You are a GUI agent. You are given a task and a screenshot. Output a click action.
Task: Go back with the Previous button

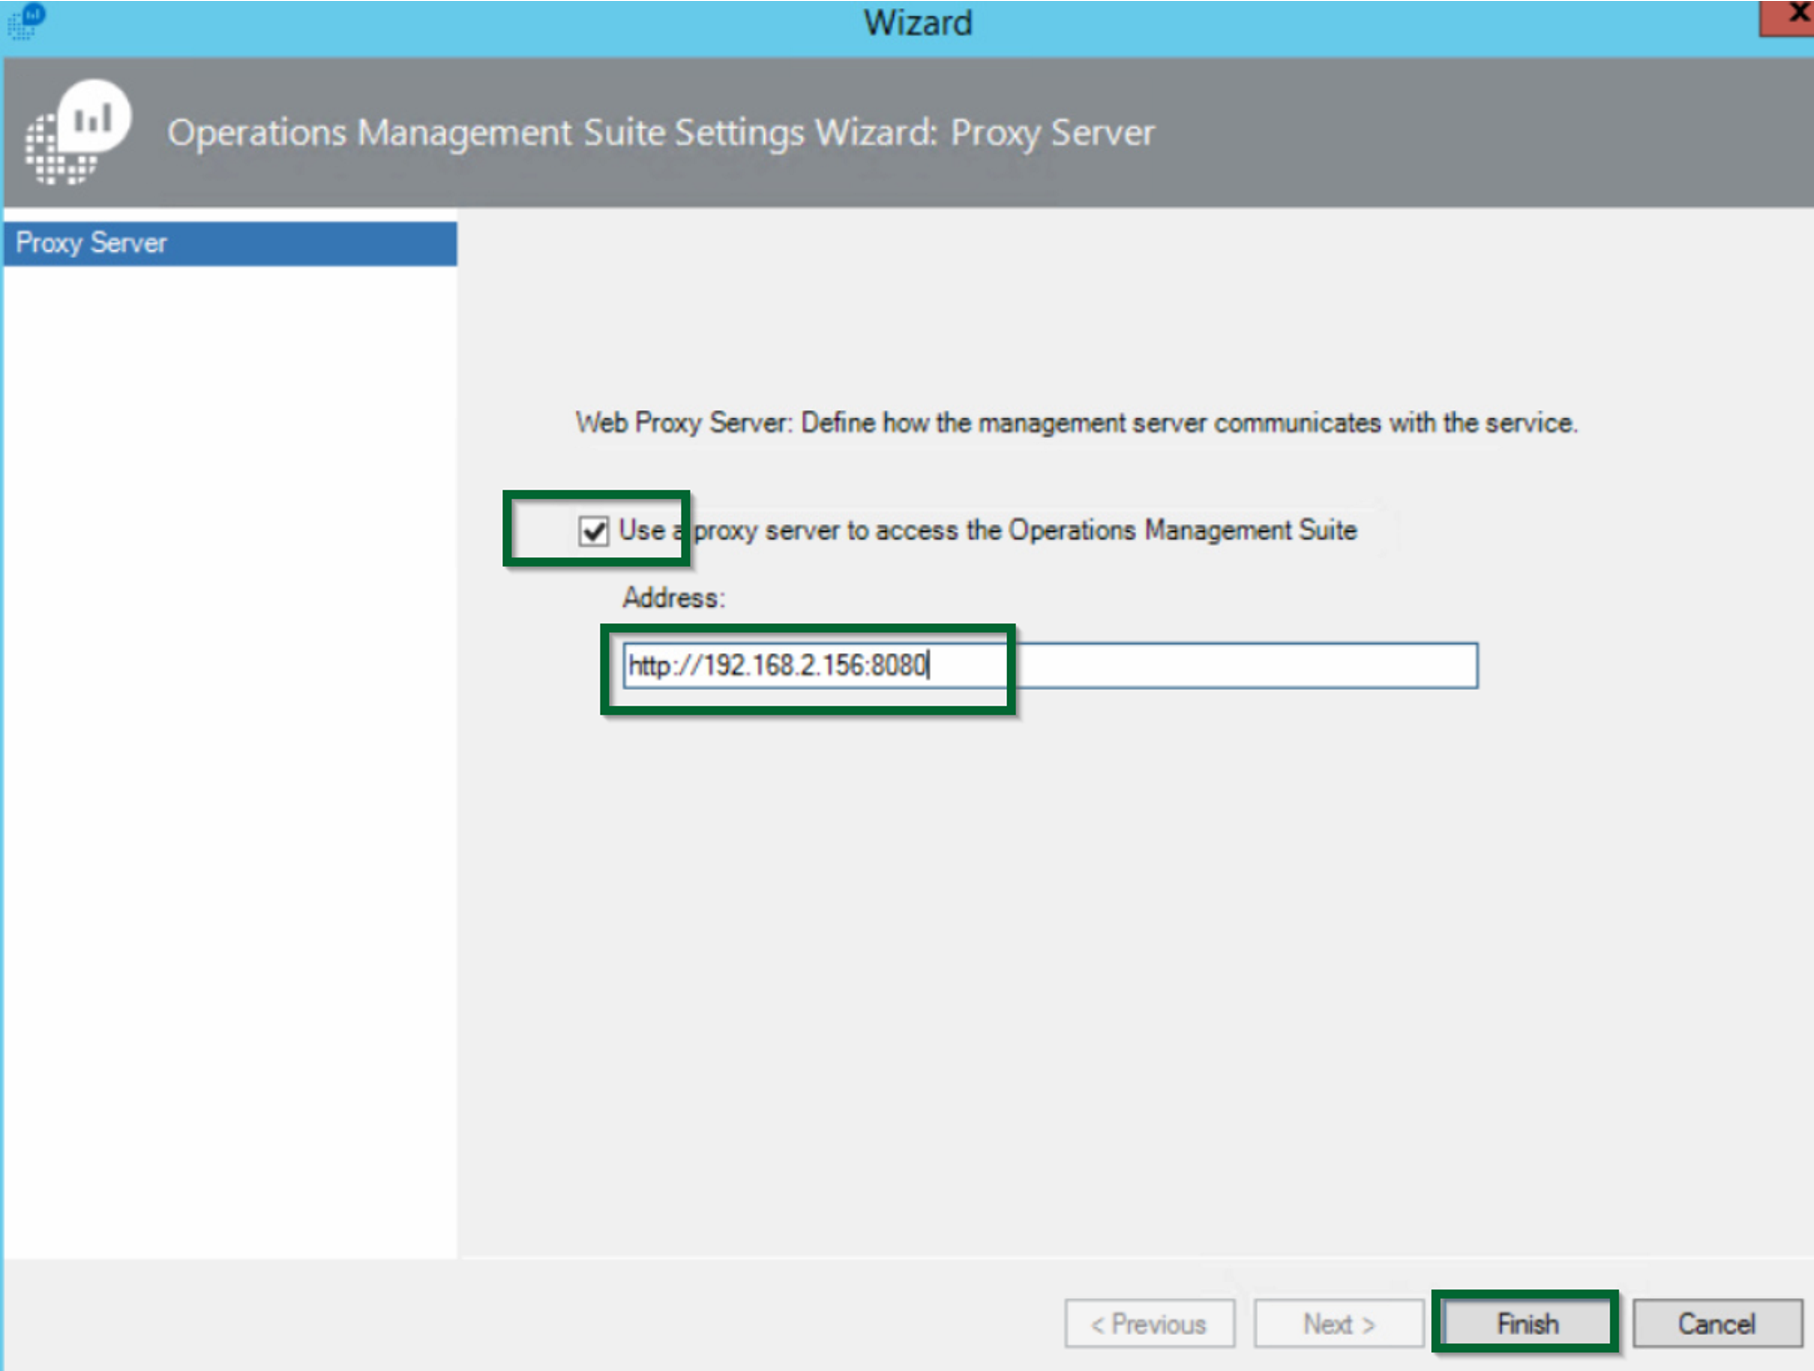[1149, 1323]
